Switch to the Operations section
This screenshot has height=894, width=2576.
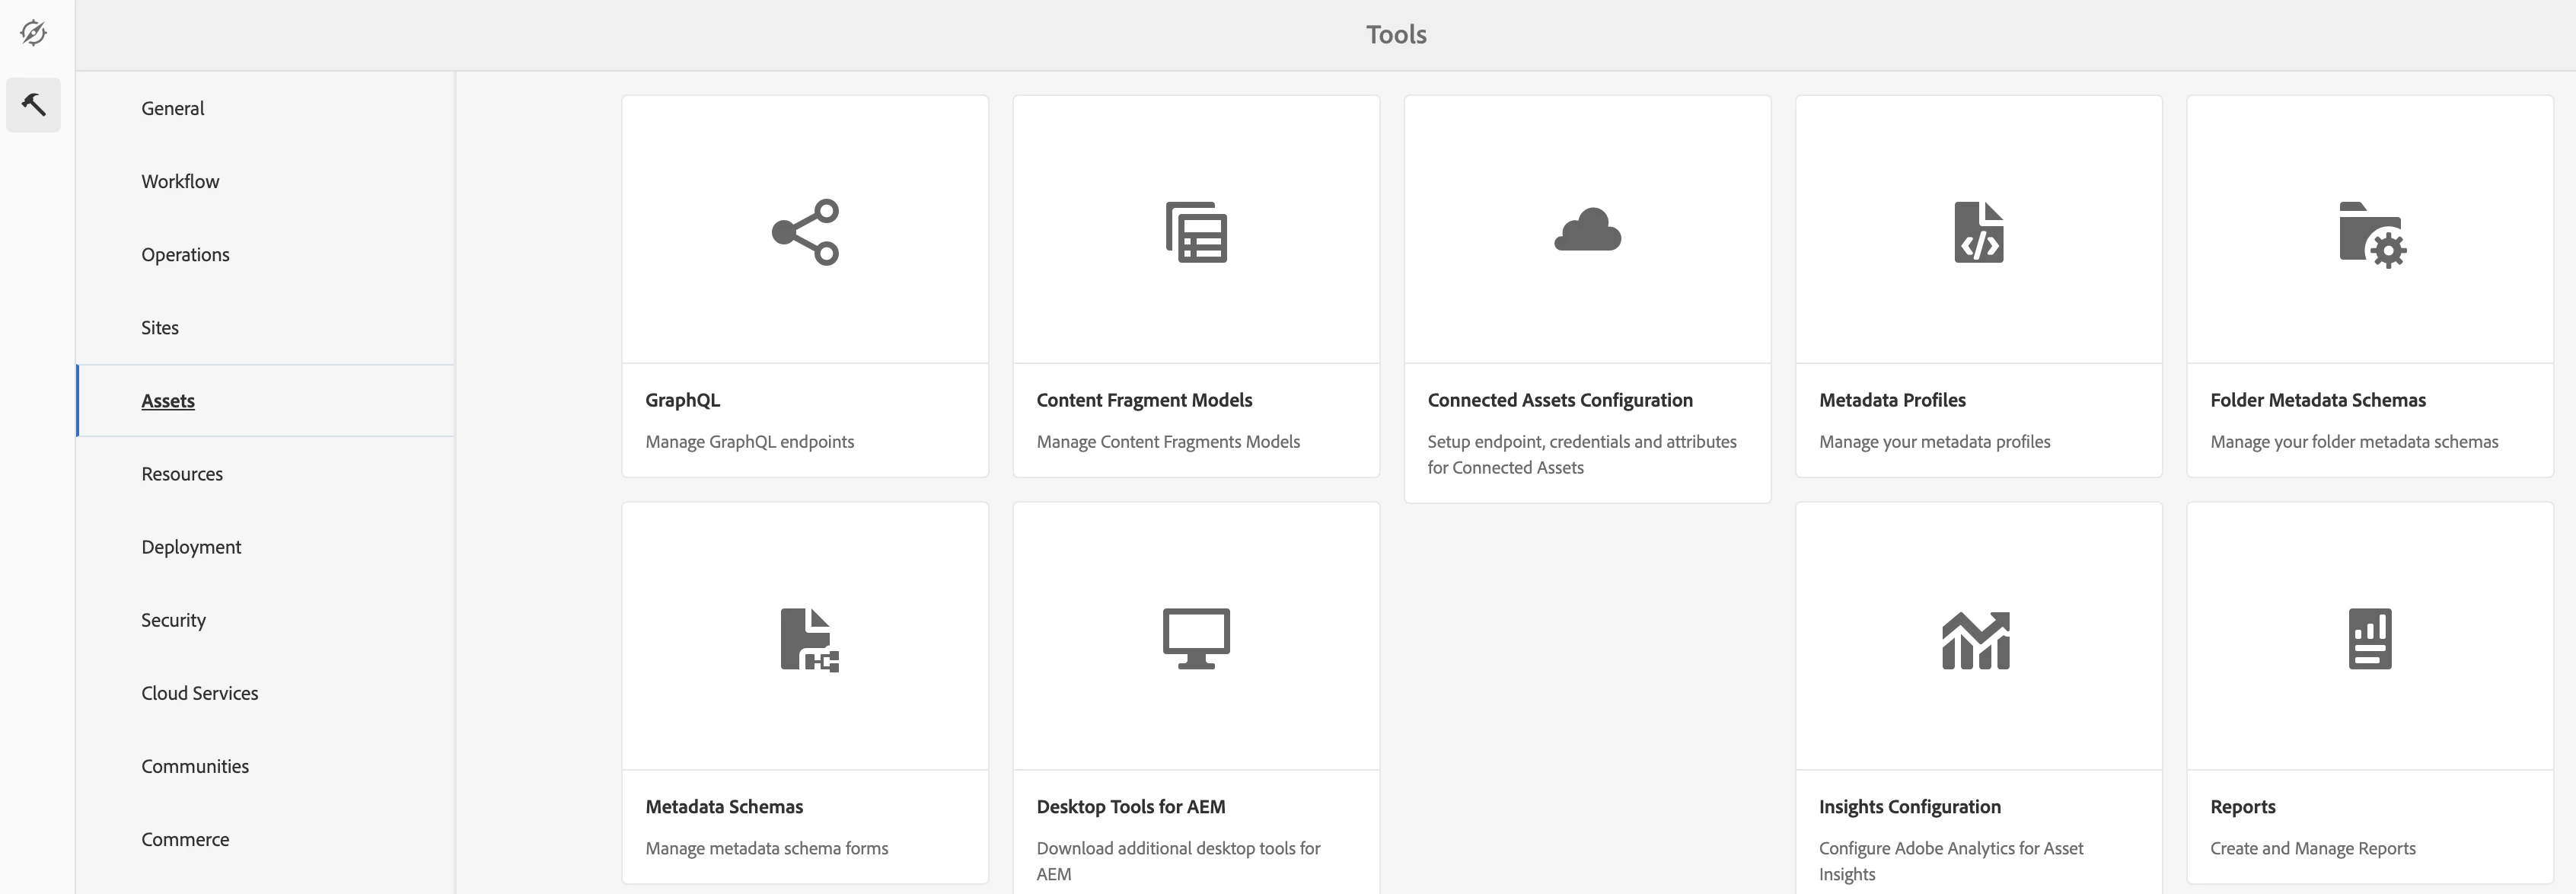[185, 254]
